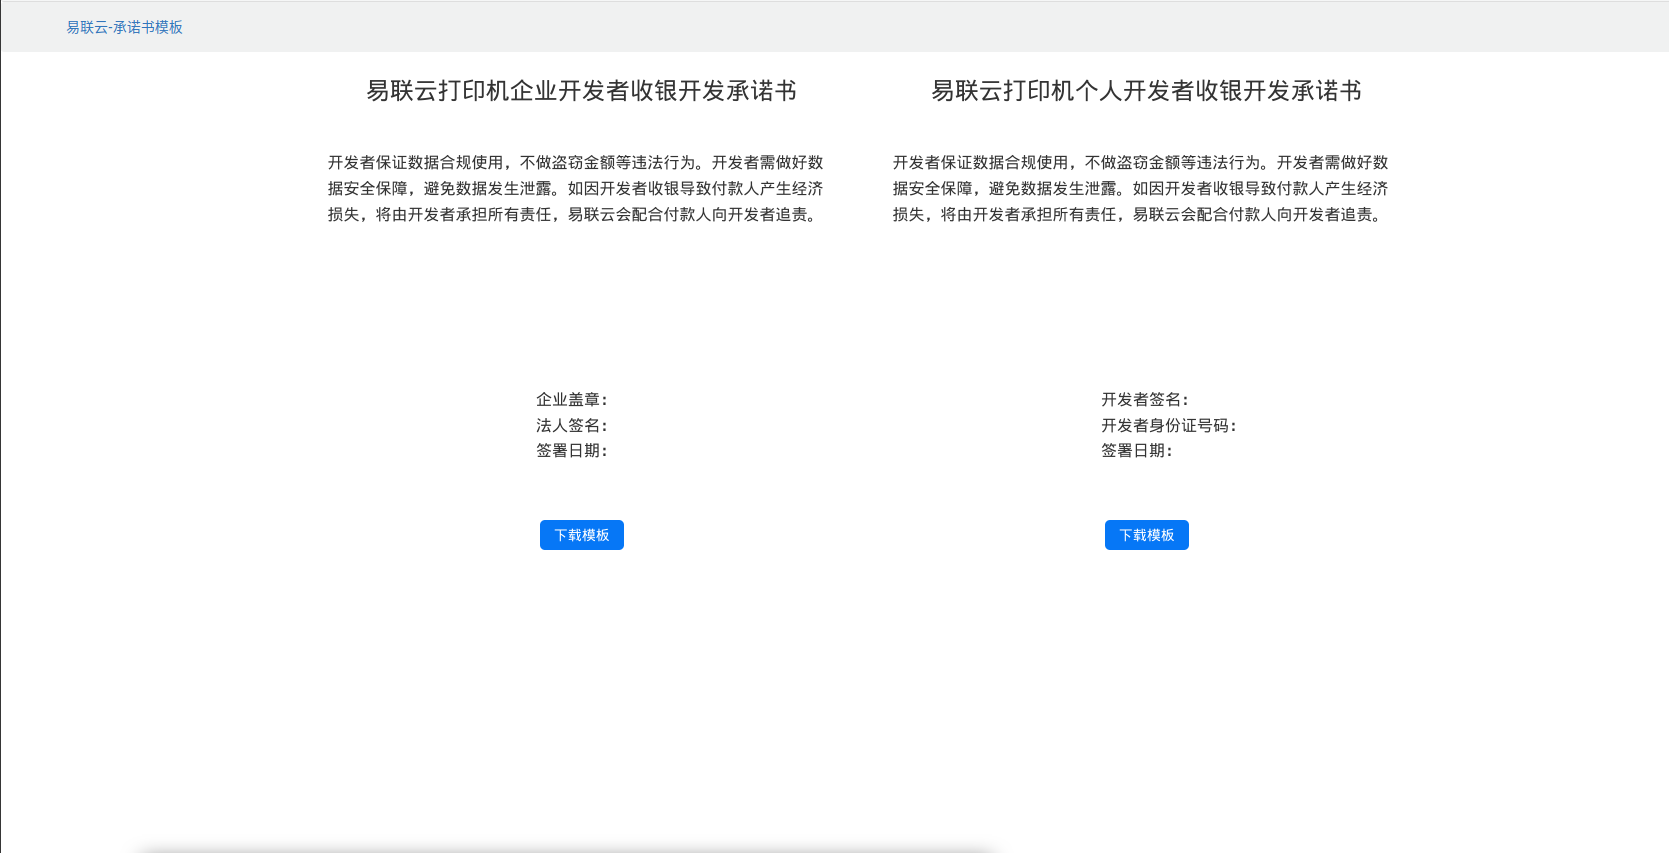Open the 易联云-承诺书模板 breadcrumb link

pos(124,27)
